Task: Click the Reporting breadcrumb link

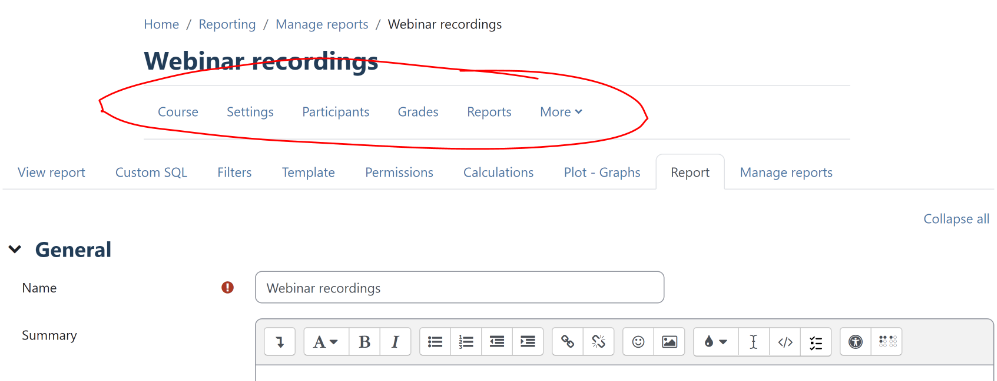Action: 227,24
